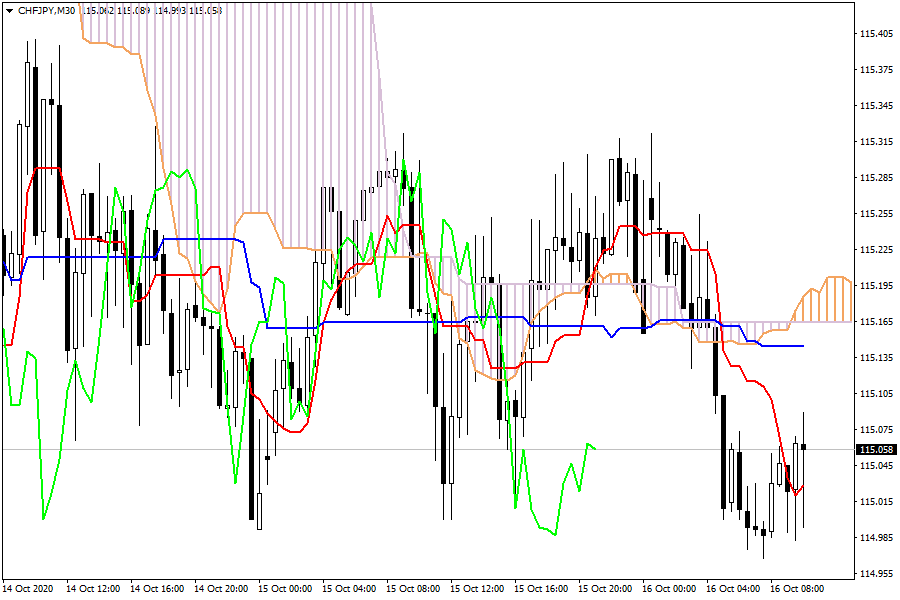Click the 115.285 price scale mark
This screenshot has height=600, width=900.
coord(875,178)
